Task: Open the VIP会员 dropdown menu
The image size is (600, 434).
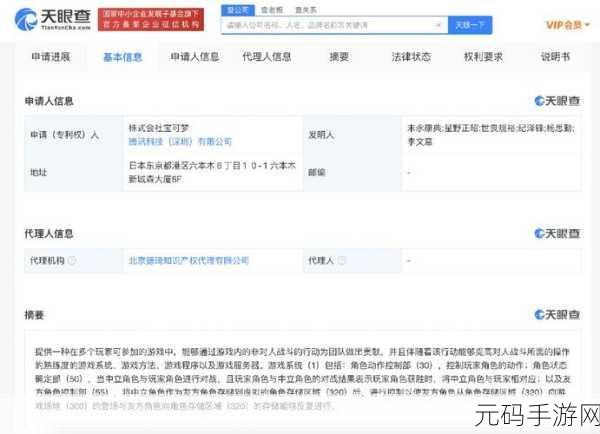Action: tap(568, 25)
